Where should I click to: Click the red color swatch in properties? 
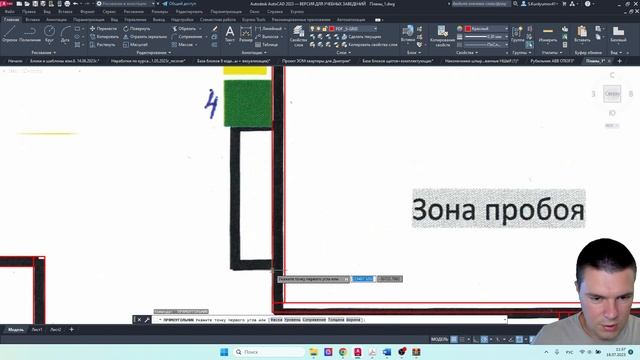(468, 29)
